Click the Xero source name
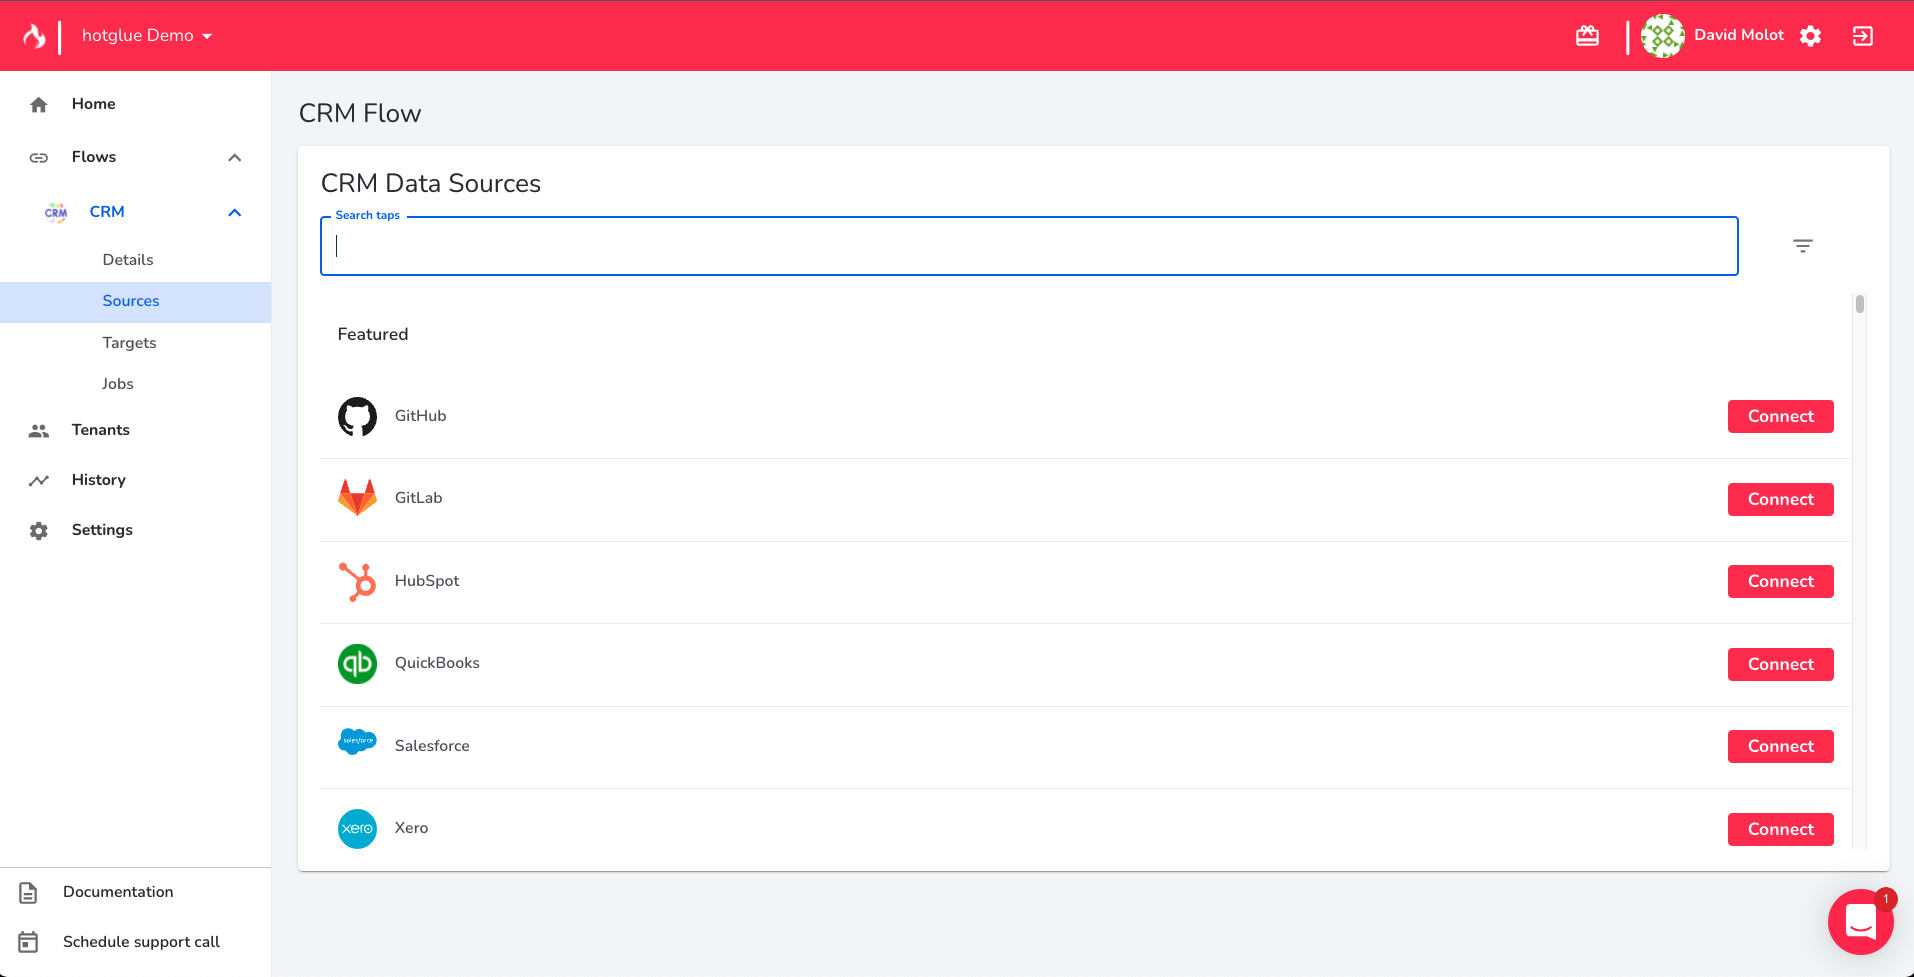 [x=411, y=828]
